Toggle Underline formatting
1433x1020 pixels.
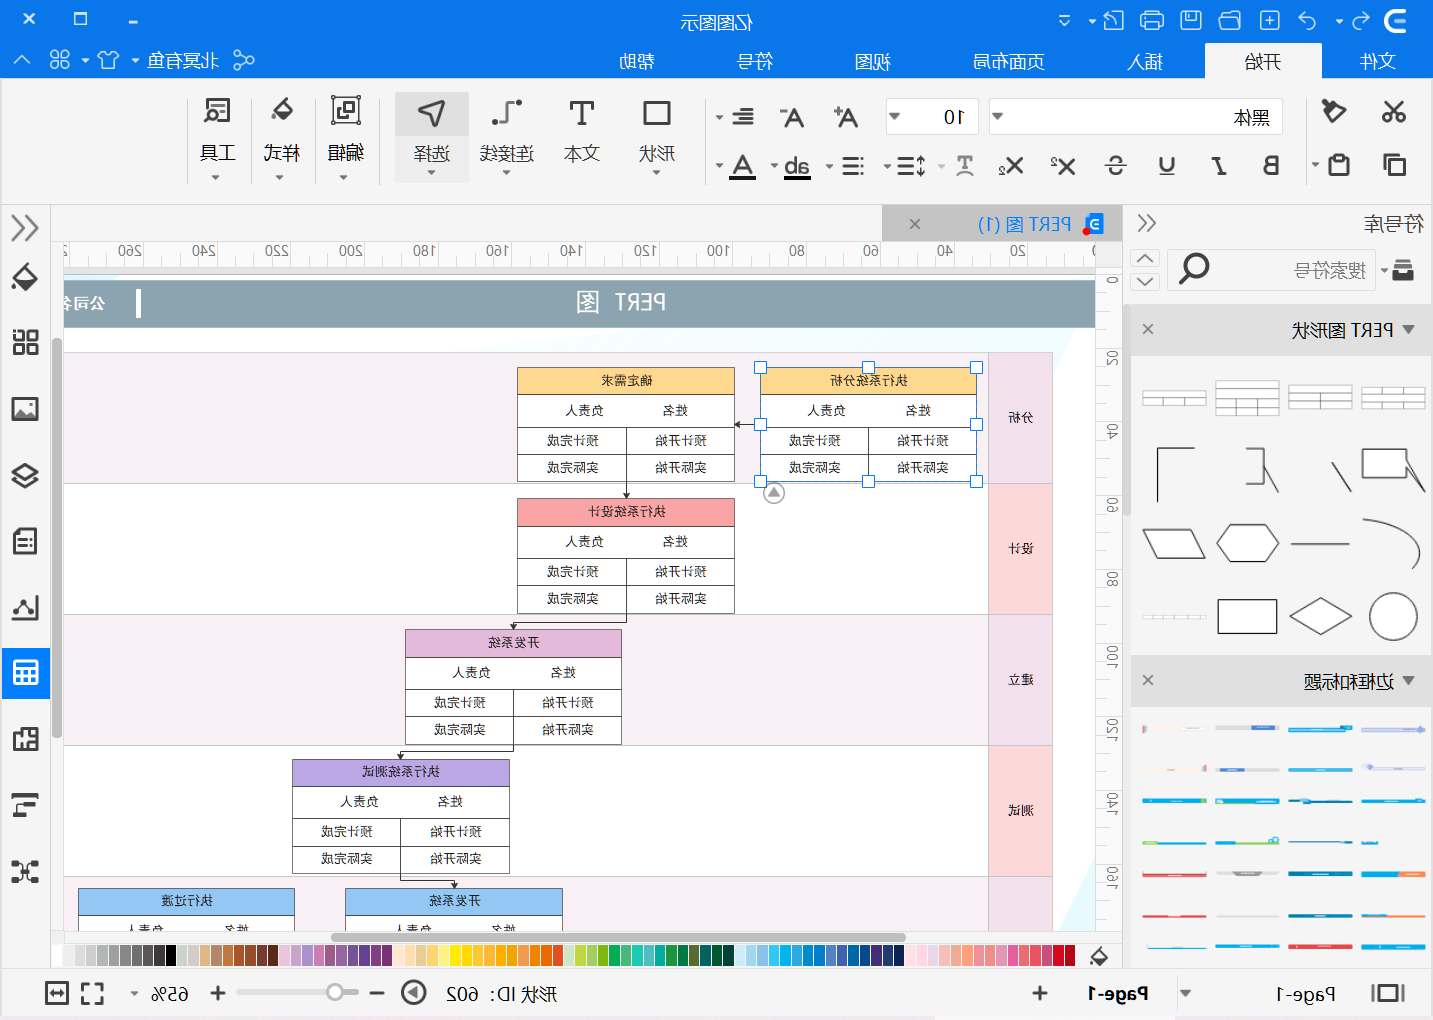pos(1166,165)
